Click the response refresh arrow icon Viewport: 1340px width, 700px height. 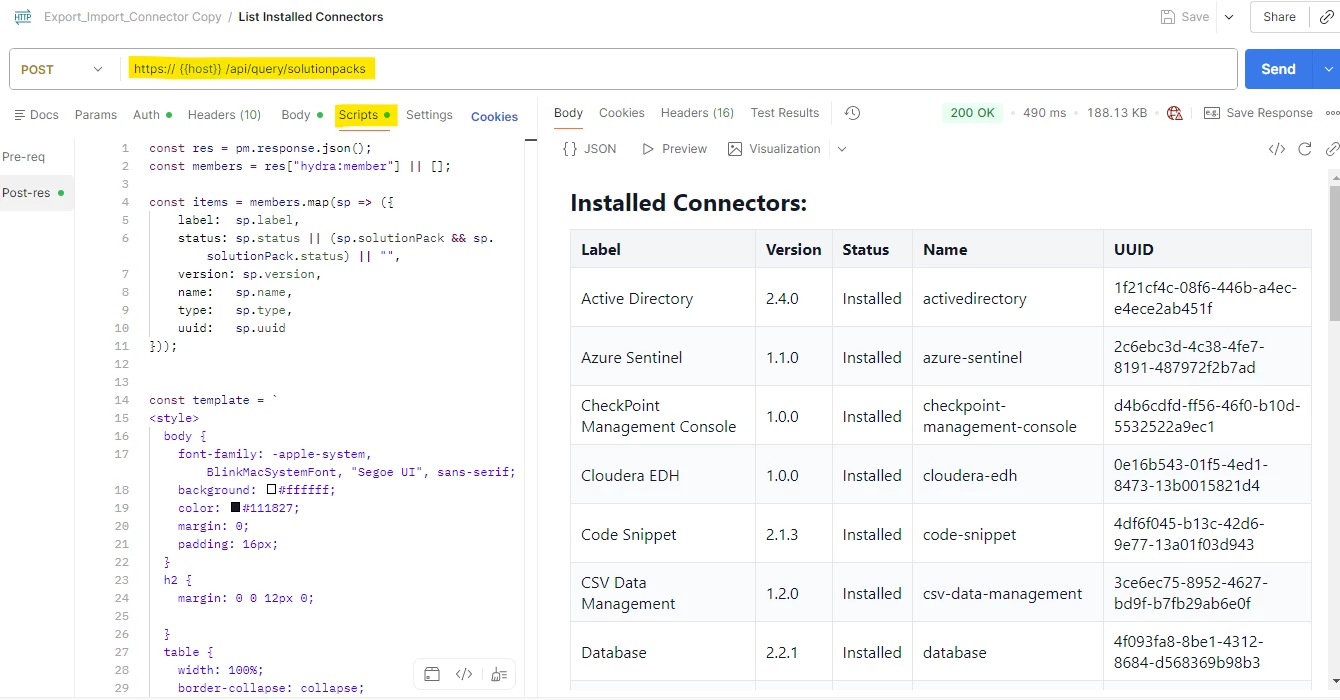point(1305,149)
